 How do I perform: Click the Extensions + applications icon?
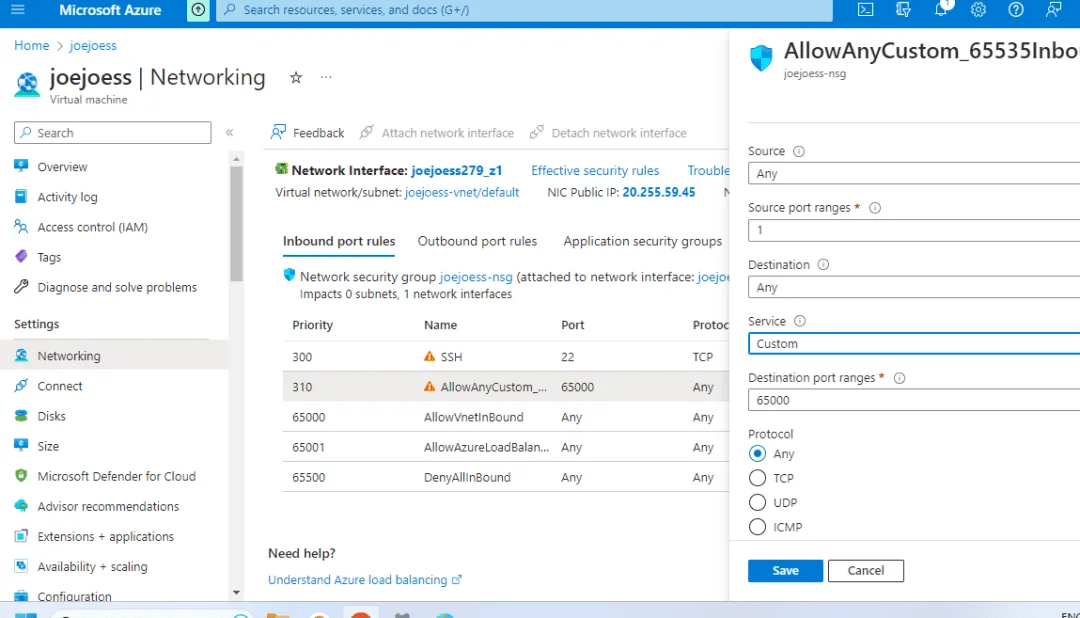pyautogui.click(x=21, y=536)
